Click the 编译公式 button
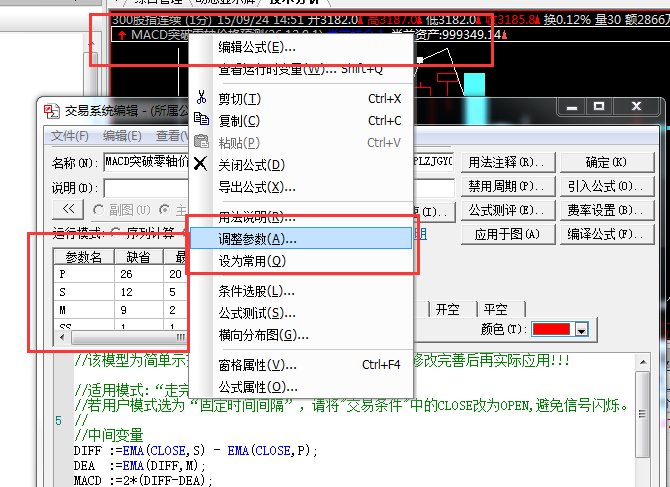 [x=605, y=234]
